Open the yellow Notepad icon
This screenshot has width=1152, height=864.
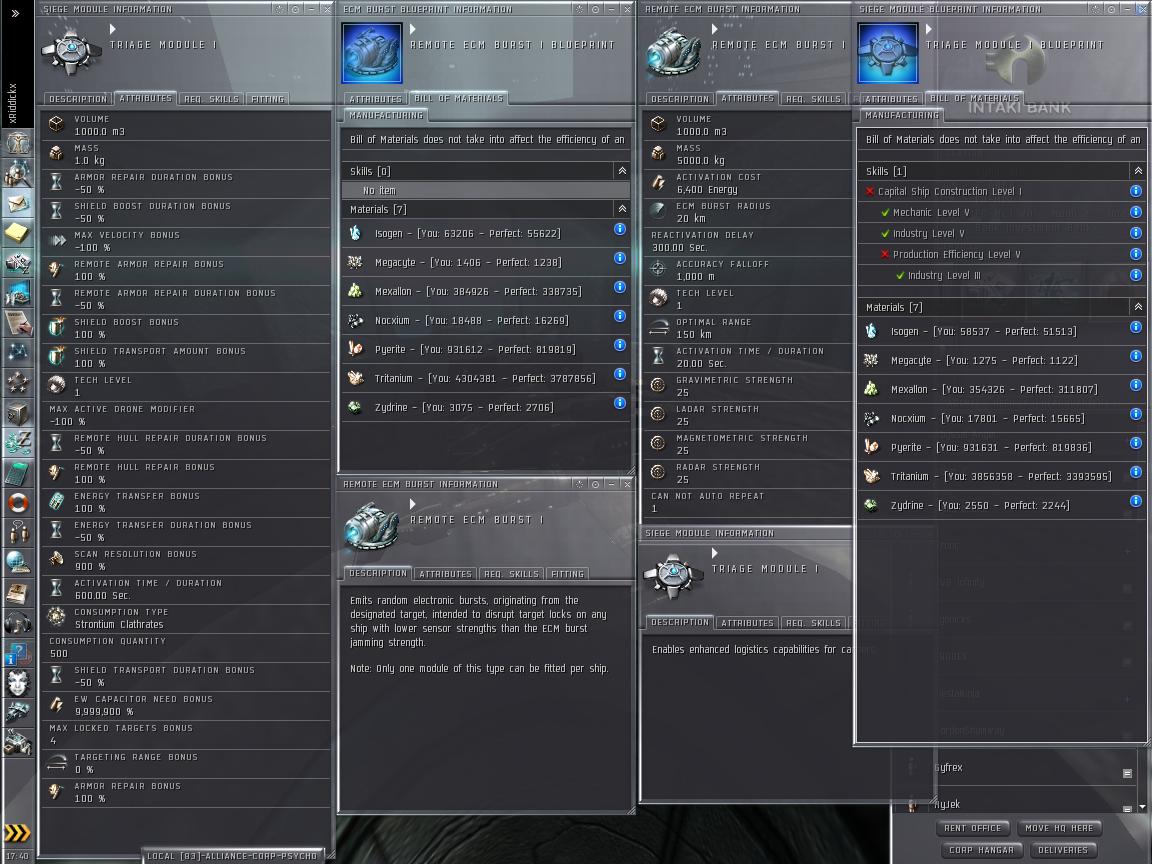(x=18, y=234)
